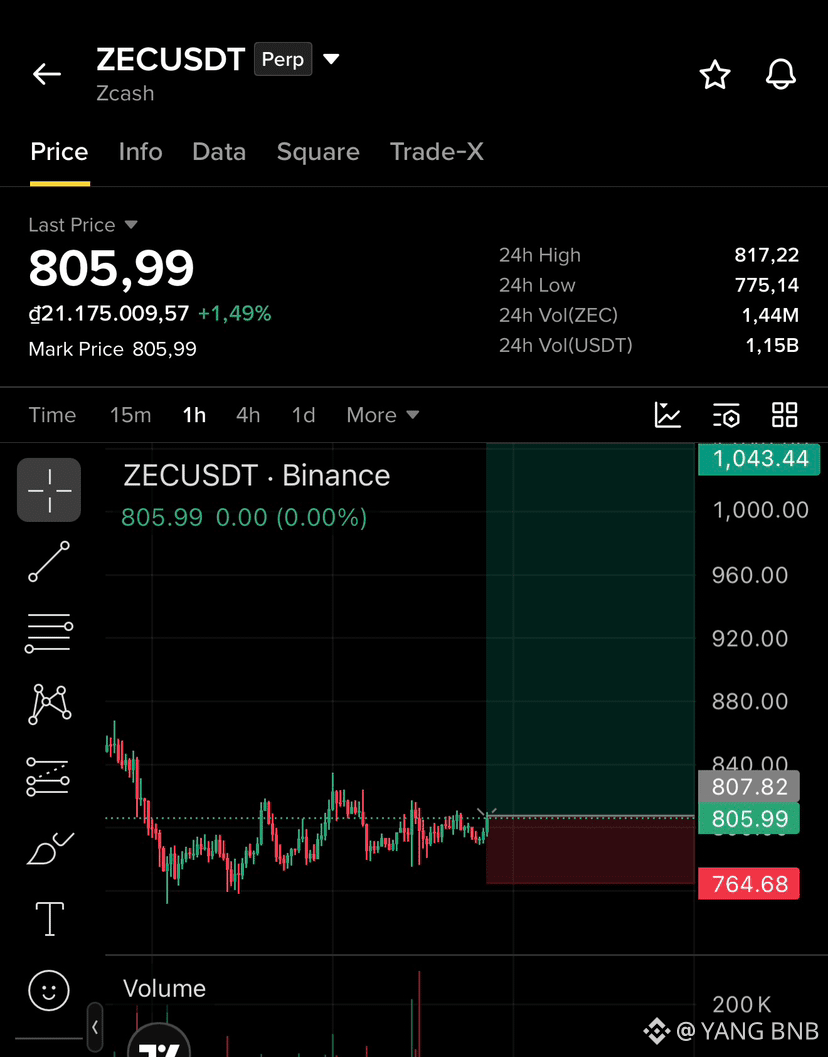828x1057 pixels.
Task: Click the 764.68 stop-loss price label
Action: [x=748, y=884]
